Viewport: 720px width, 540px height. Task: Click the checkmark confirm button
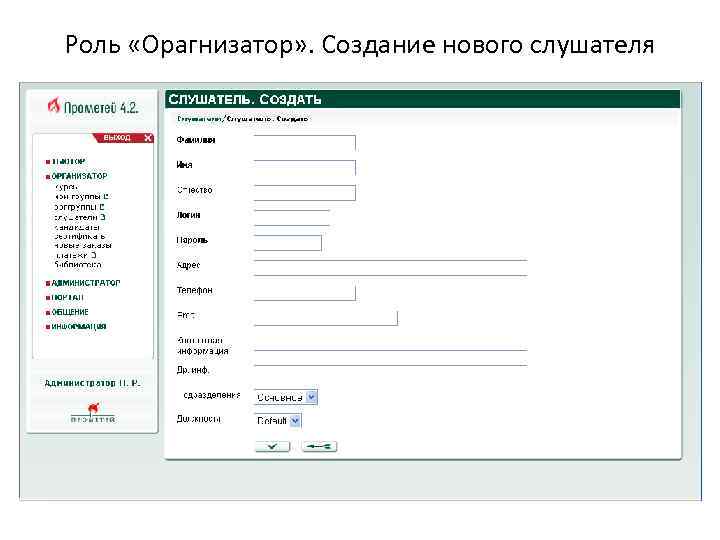coord(272,446)
